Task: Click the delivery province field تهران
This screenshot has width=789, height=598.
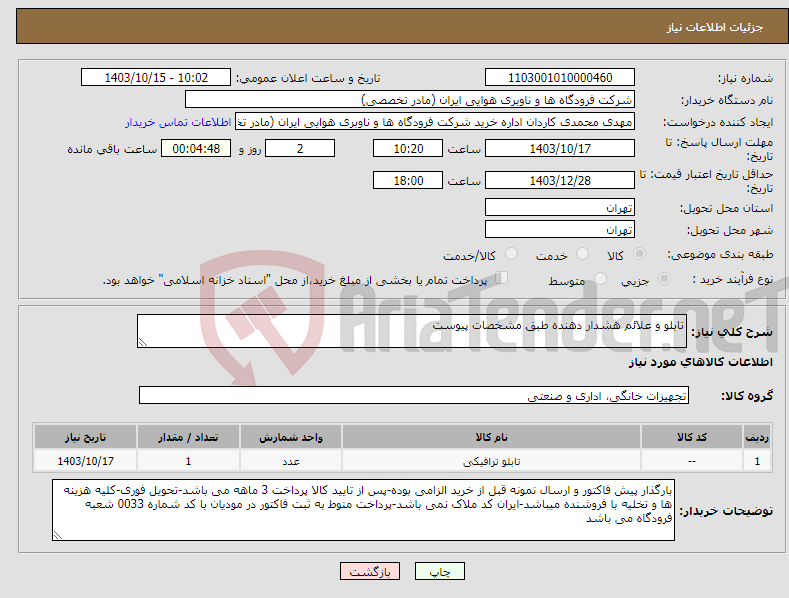Action: pos(560,207)
